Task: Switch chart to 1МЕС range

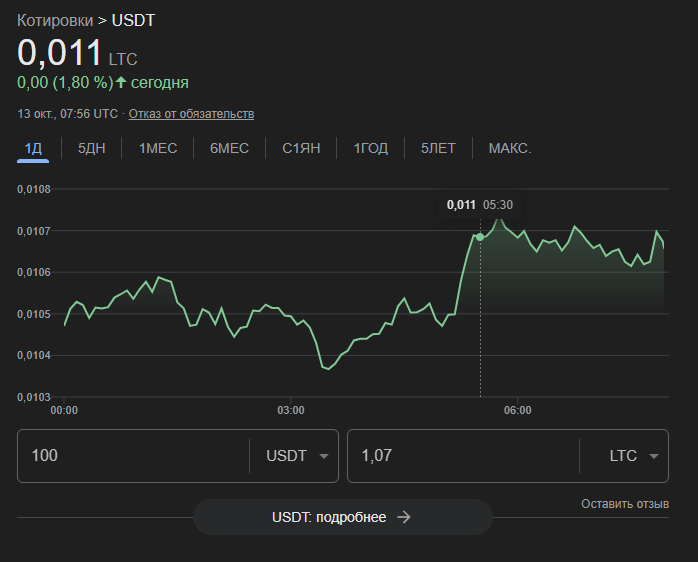Action: pyautogui.click(x=158, y=148)
